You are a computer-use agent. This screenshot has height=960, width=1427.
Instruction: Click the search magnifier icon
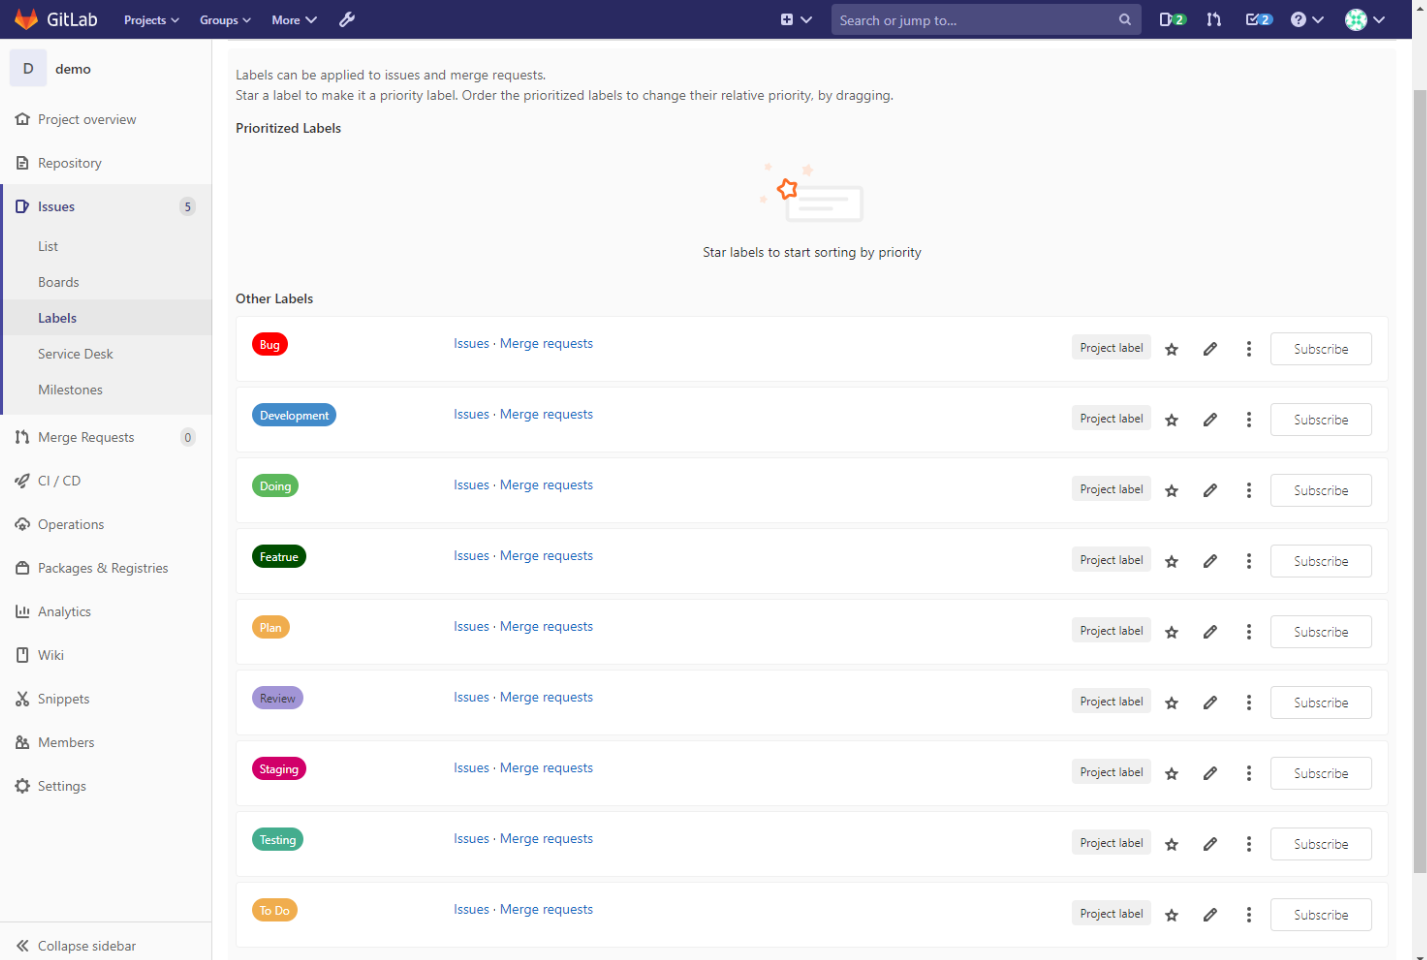1124,19
